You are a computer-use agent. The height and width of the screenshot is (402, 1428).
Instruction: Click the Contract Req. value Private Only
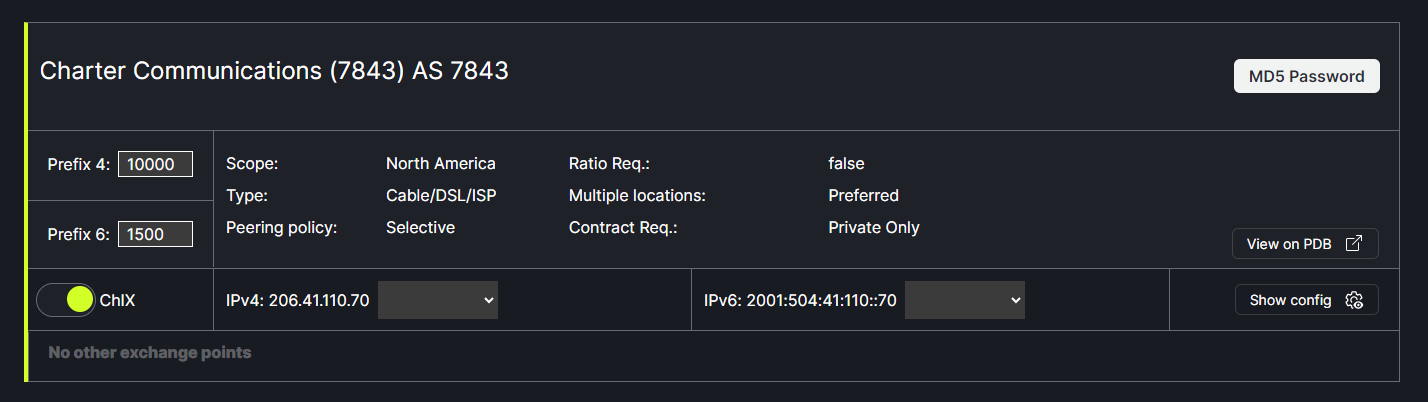(x=873, y=228)
